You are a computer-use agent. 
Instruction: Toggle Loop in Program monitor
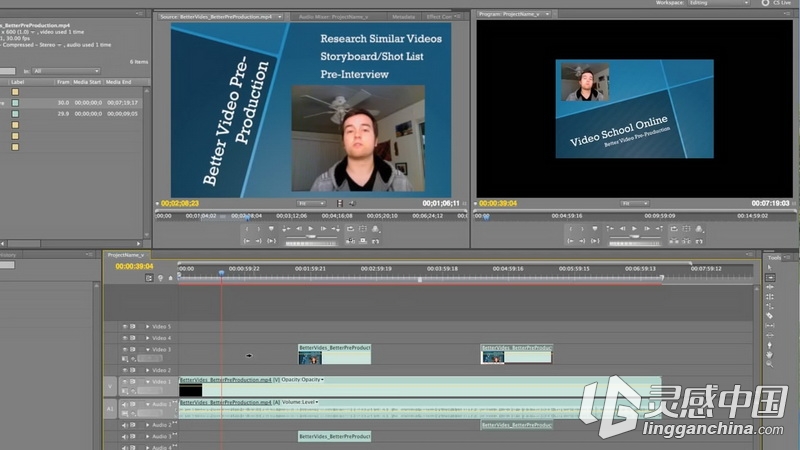coord(673,229)
